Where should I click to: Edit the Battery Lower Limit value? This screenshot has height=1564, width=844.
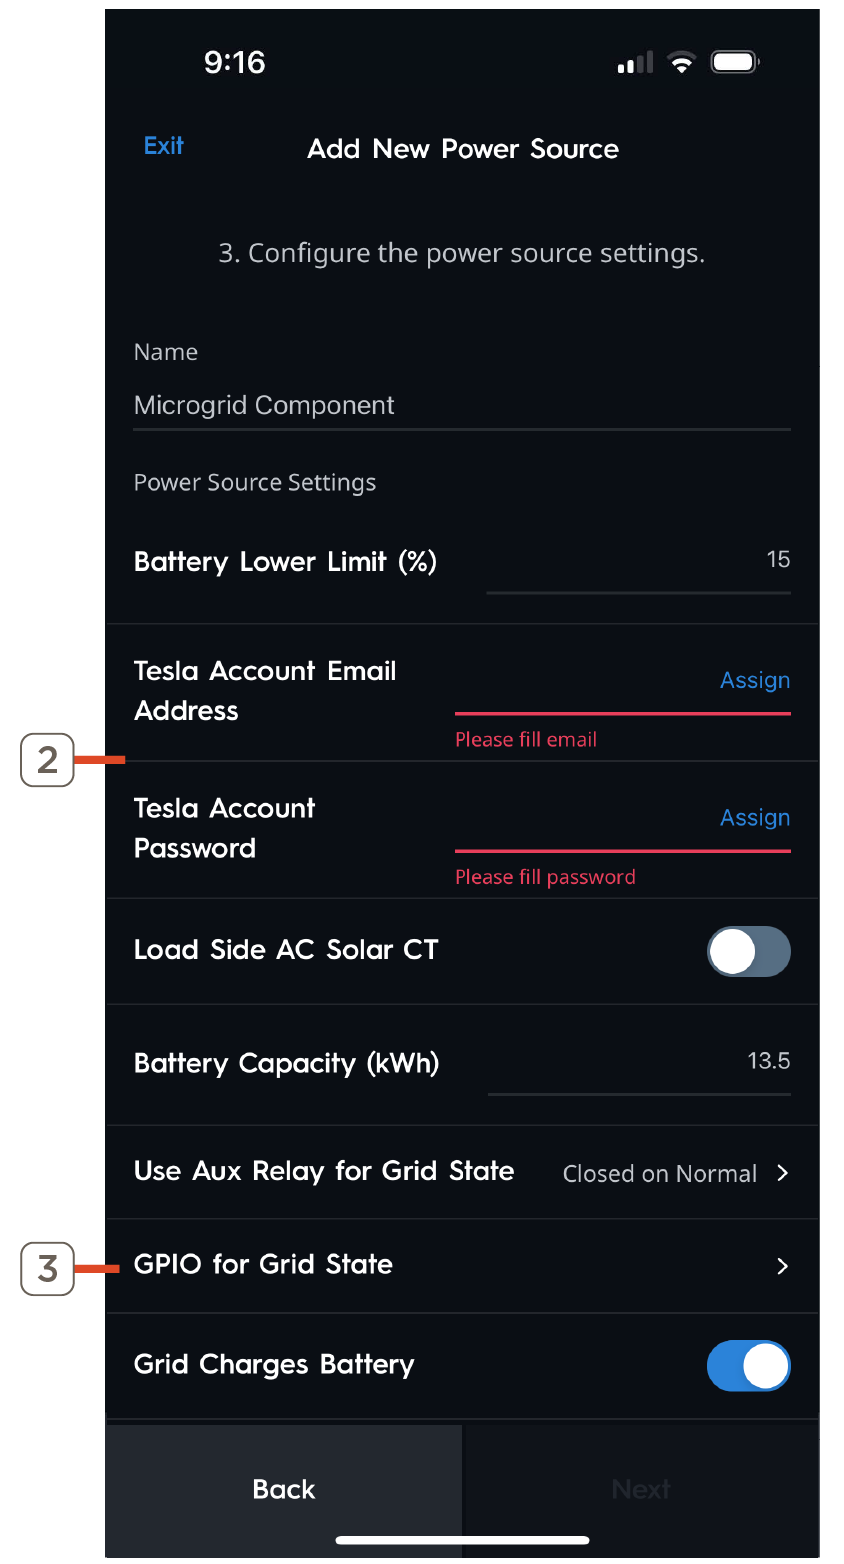[638, 561]
